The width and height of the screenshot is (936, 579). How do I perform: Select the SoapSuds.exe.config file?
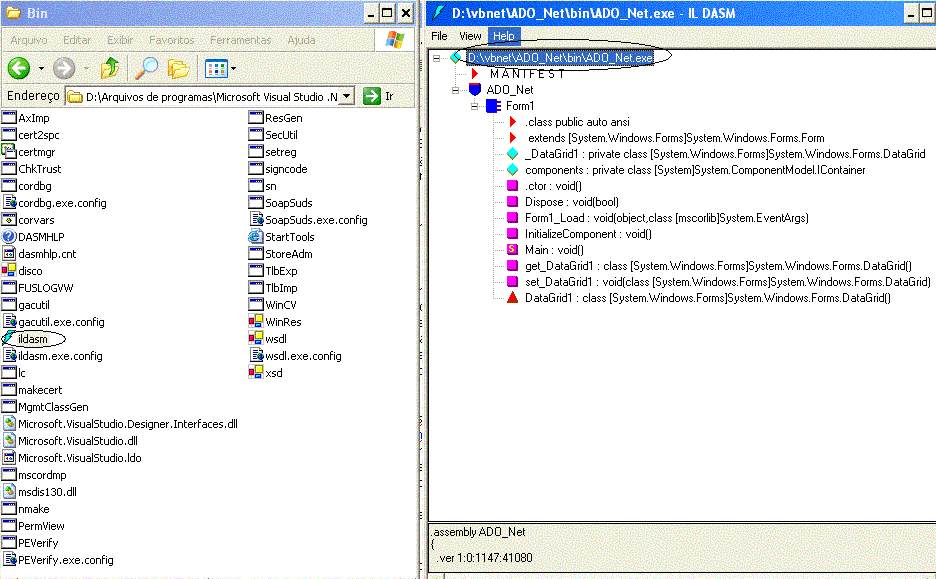click(x=308, y=220)
